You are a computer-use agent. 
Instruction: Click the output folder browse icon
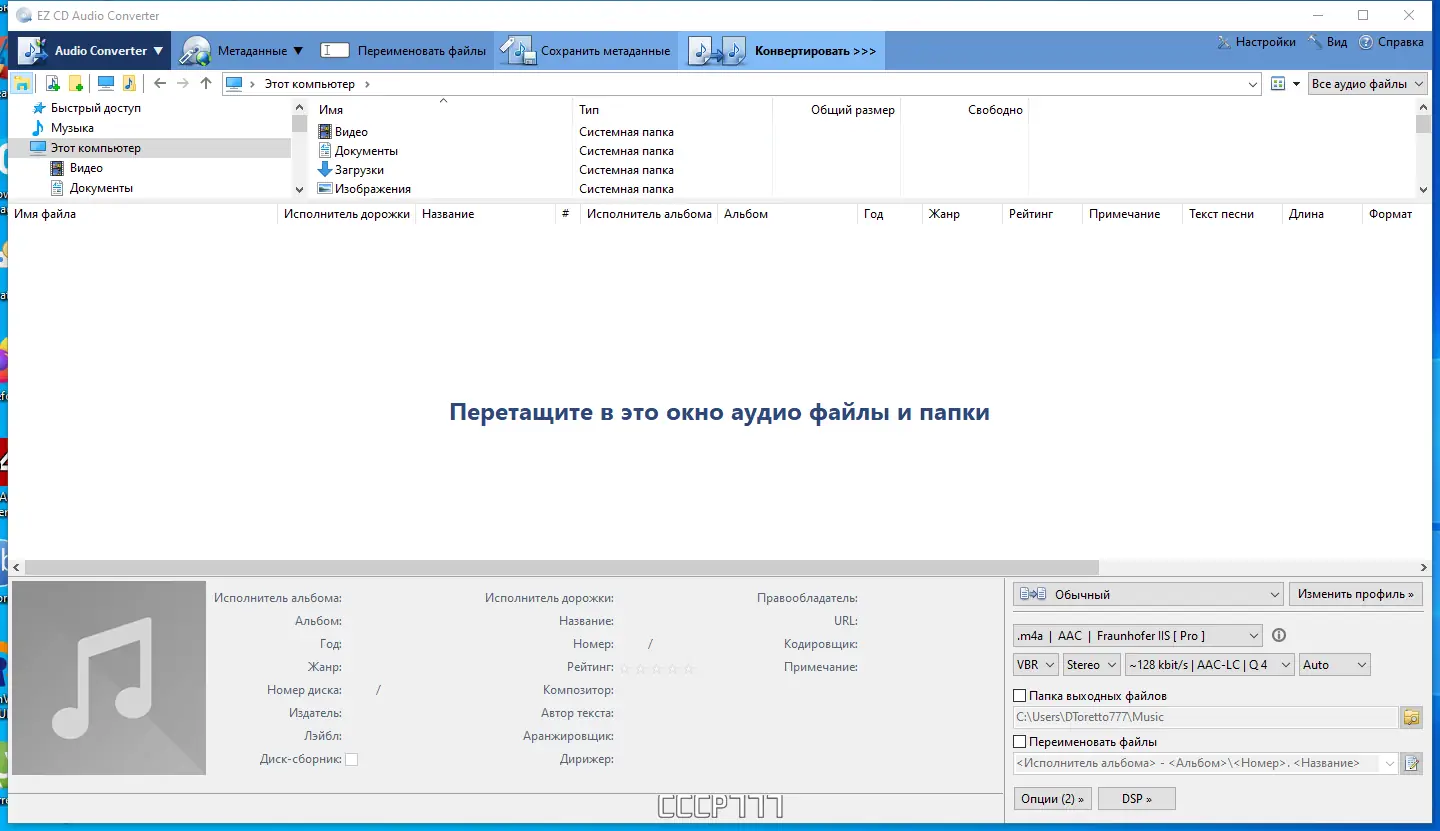[1412, 717]
